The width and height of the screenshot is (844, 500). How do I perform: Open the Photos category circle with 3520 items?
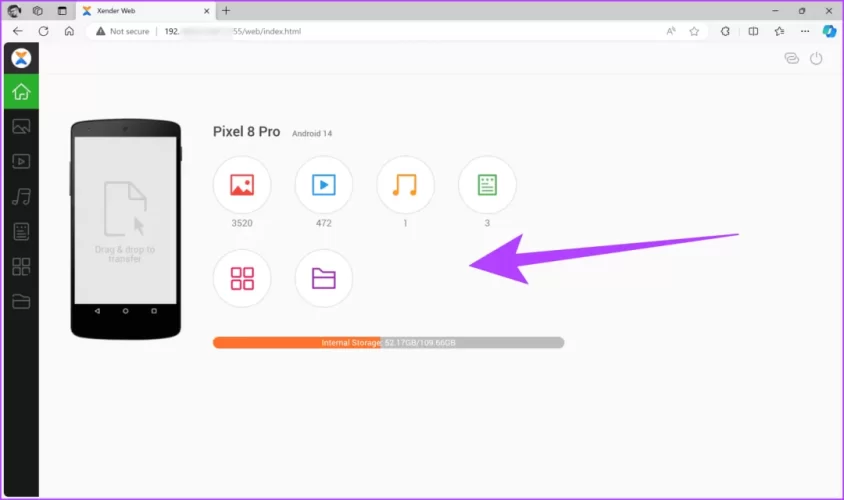(x=241, y=185)
